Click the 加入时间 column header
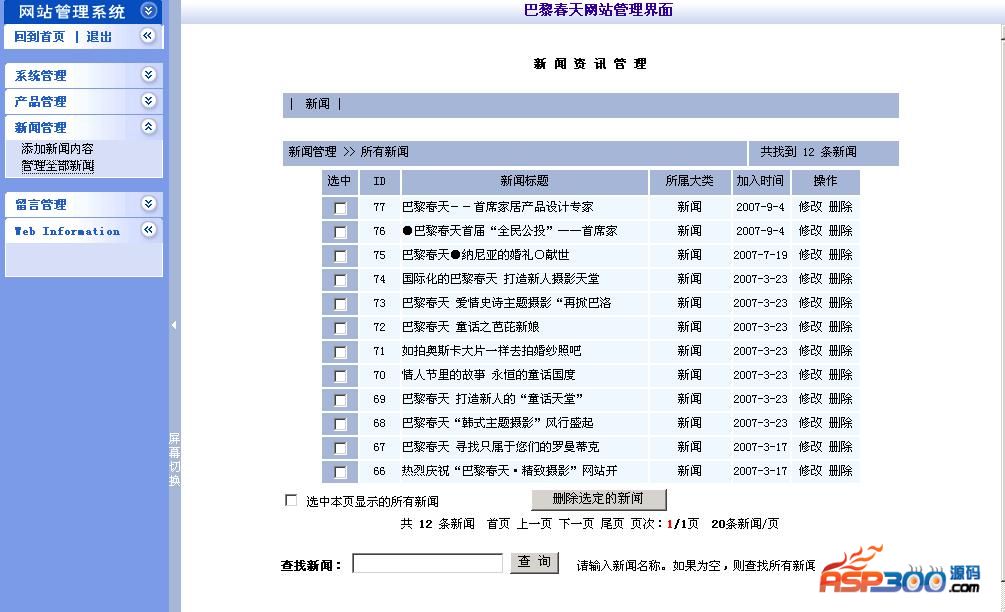 760,181
